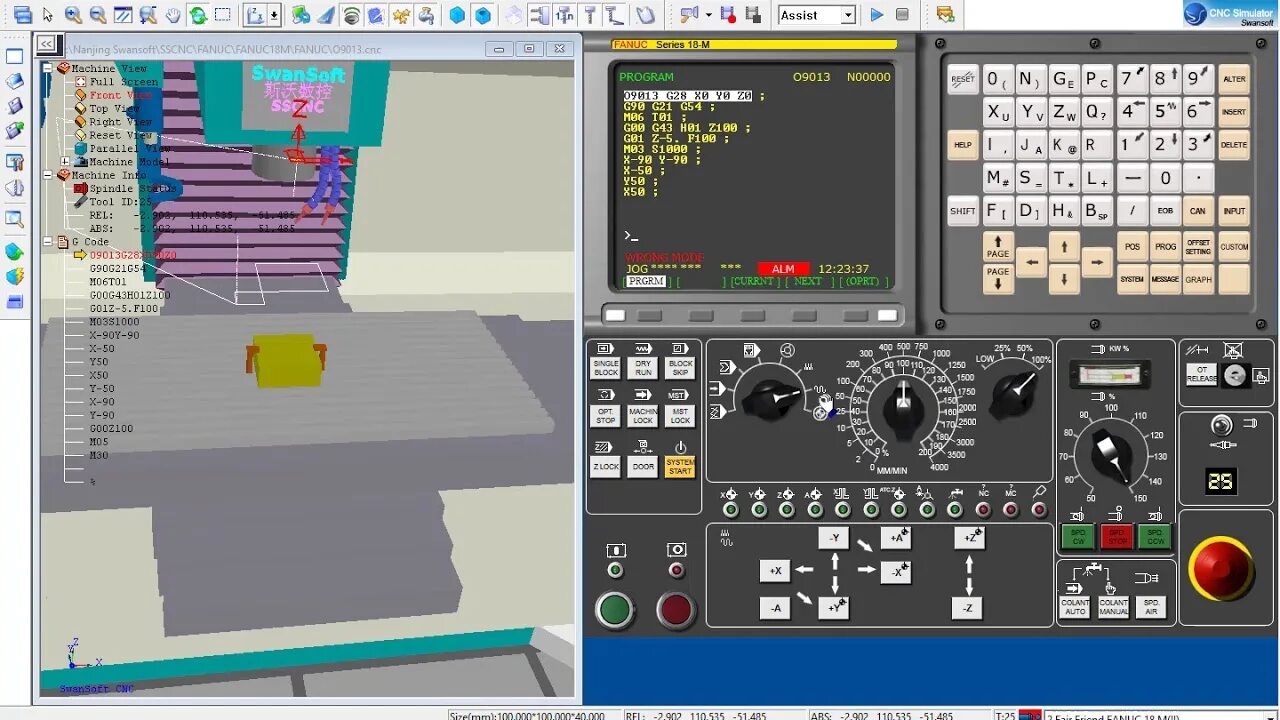Select the SYSTEM function key
This screenshot has width=1280, height=720.
pos(1132,279)
